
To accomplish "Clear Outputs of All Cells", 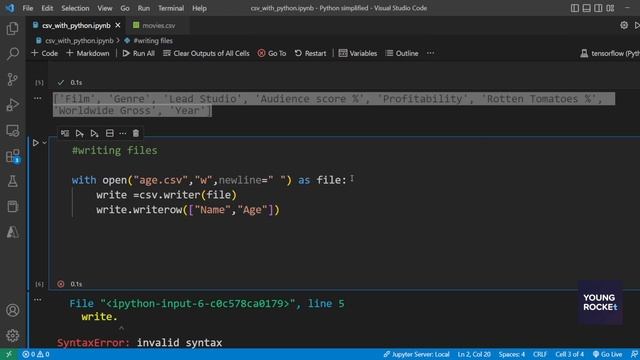I will click(206, 53).
